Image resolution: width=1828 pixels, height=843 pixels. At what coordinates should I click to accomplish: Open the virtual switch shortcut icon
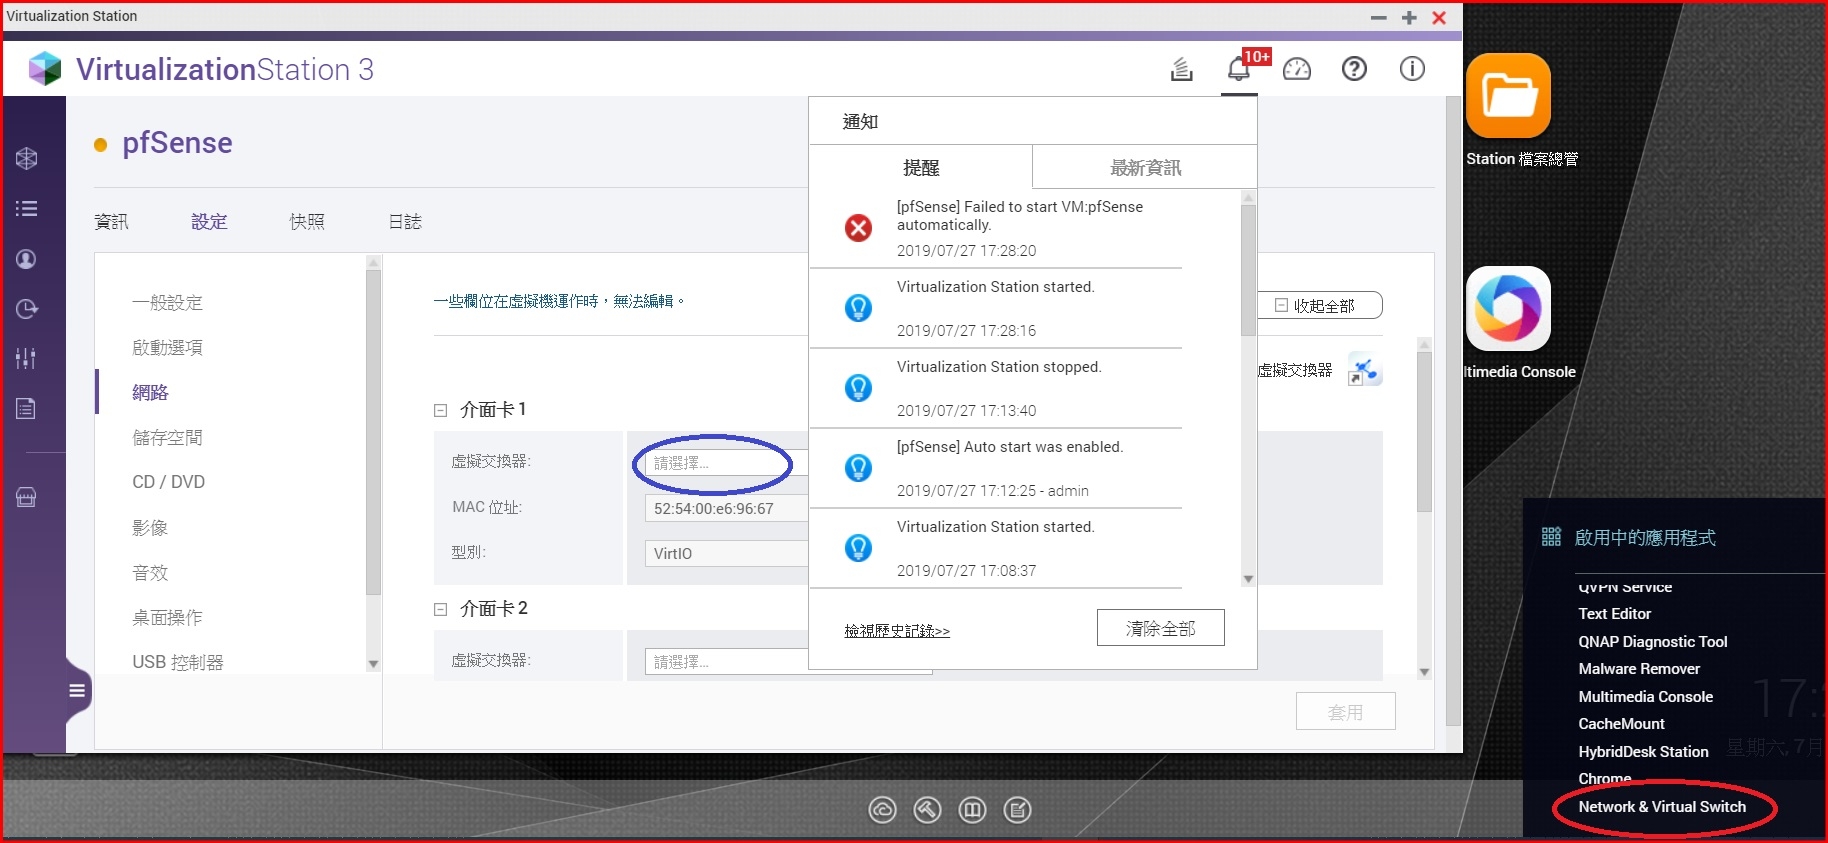tap(1365, 370)
